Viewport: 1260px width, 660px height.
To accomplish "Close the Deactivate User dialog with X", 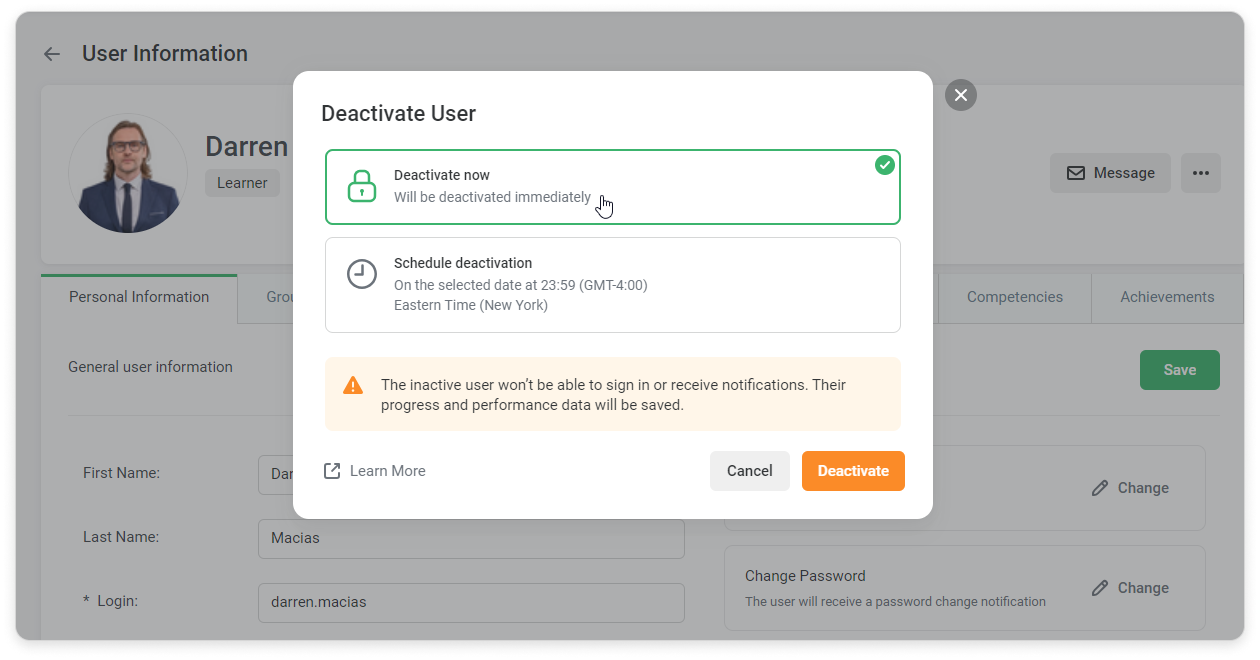I will 960,95.
